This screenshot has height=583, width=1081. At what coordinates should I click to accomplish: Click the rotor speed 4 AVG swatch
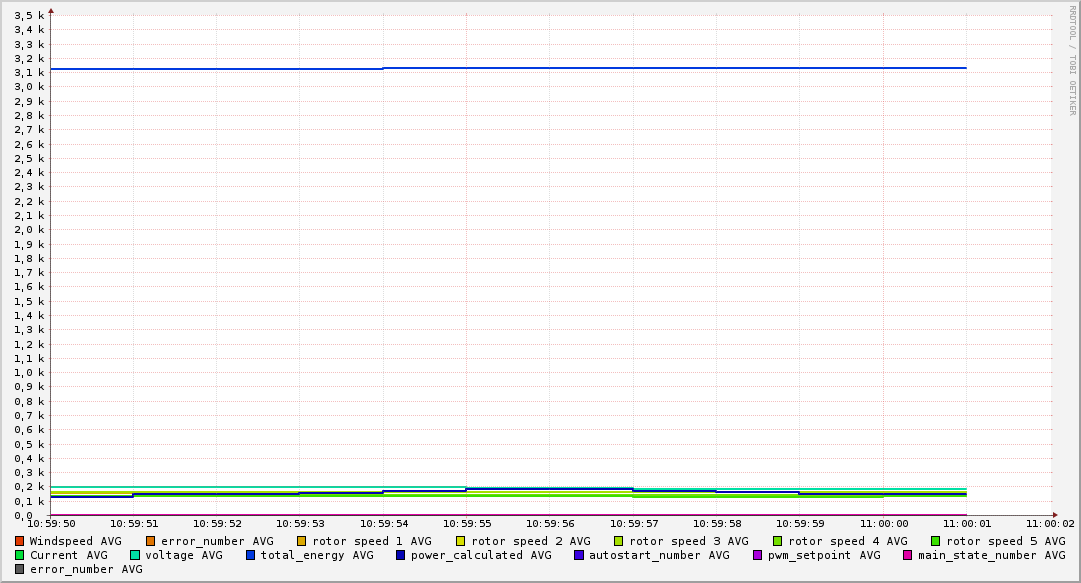click(x=778, y=541)
